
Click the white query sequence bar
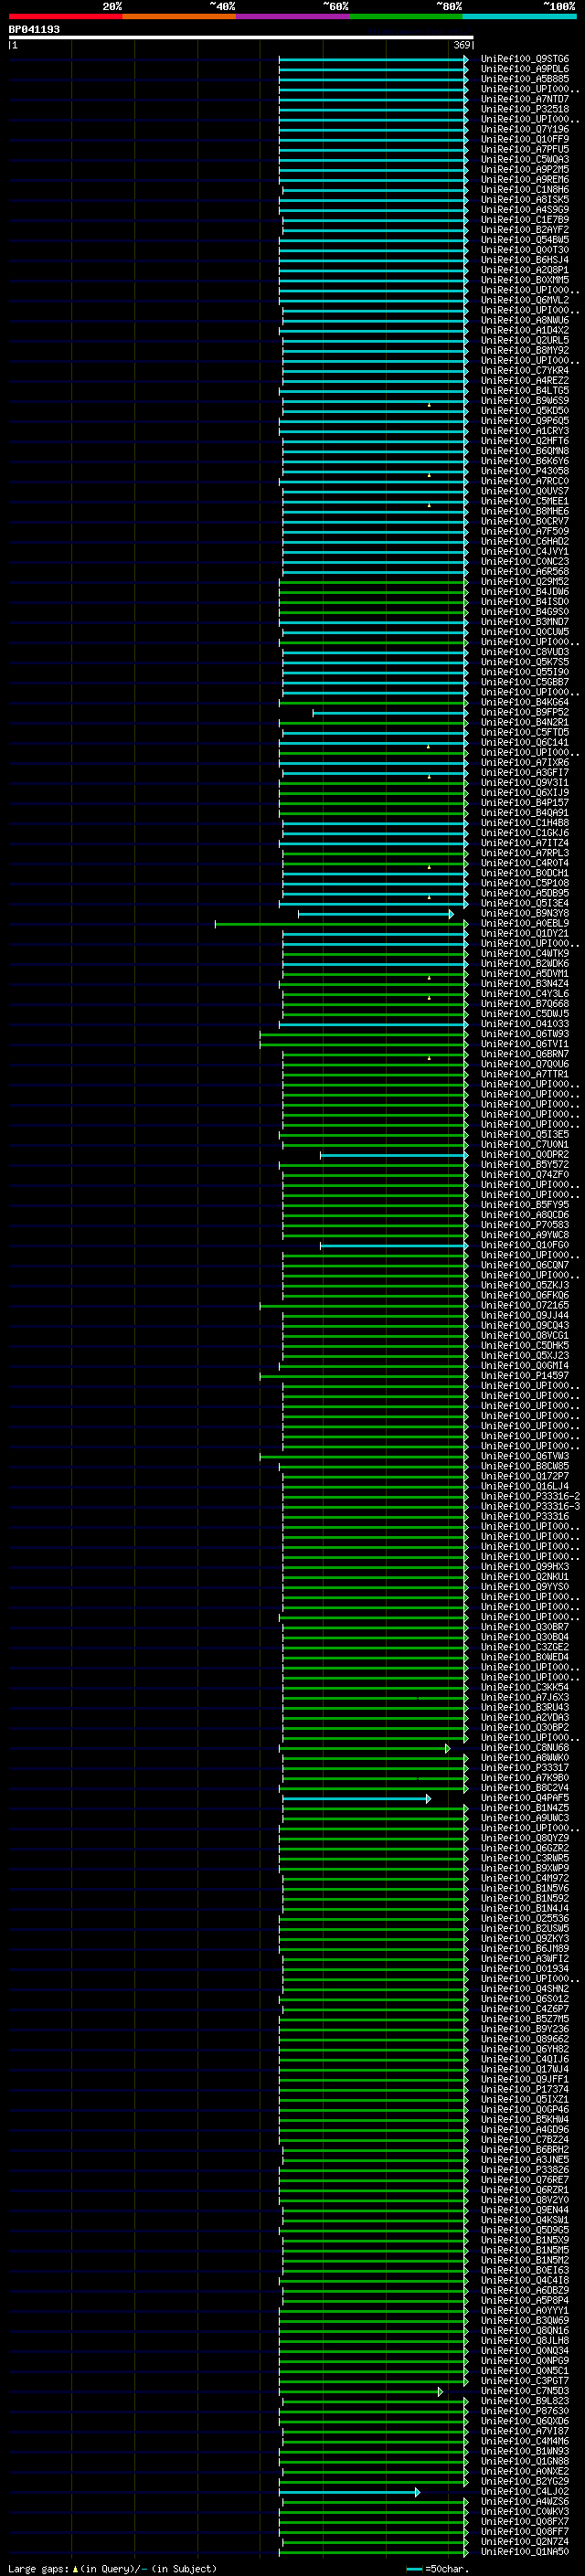241,38
